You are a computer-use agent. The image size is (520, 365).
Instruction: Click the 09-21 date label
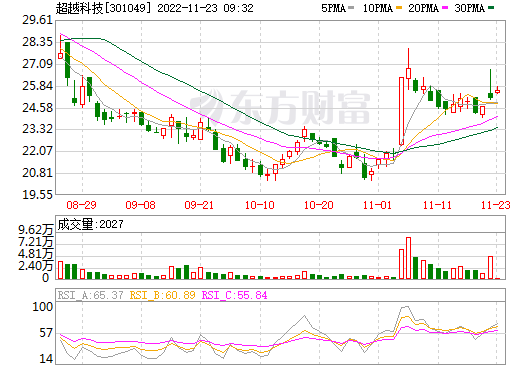[199, 205]
